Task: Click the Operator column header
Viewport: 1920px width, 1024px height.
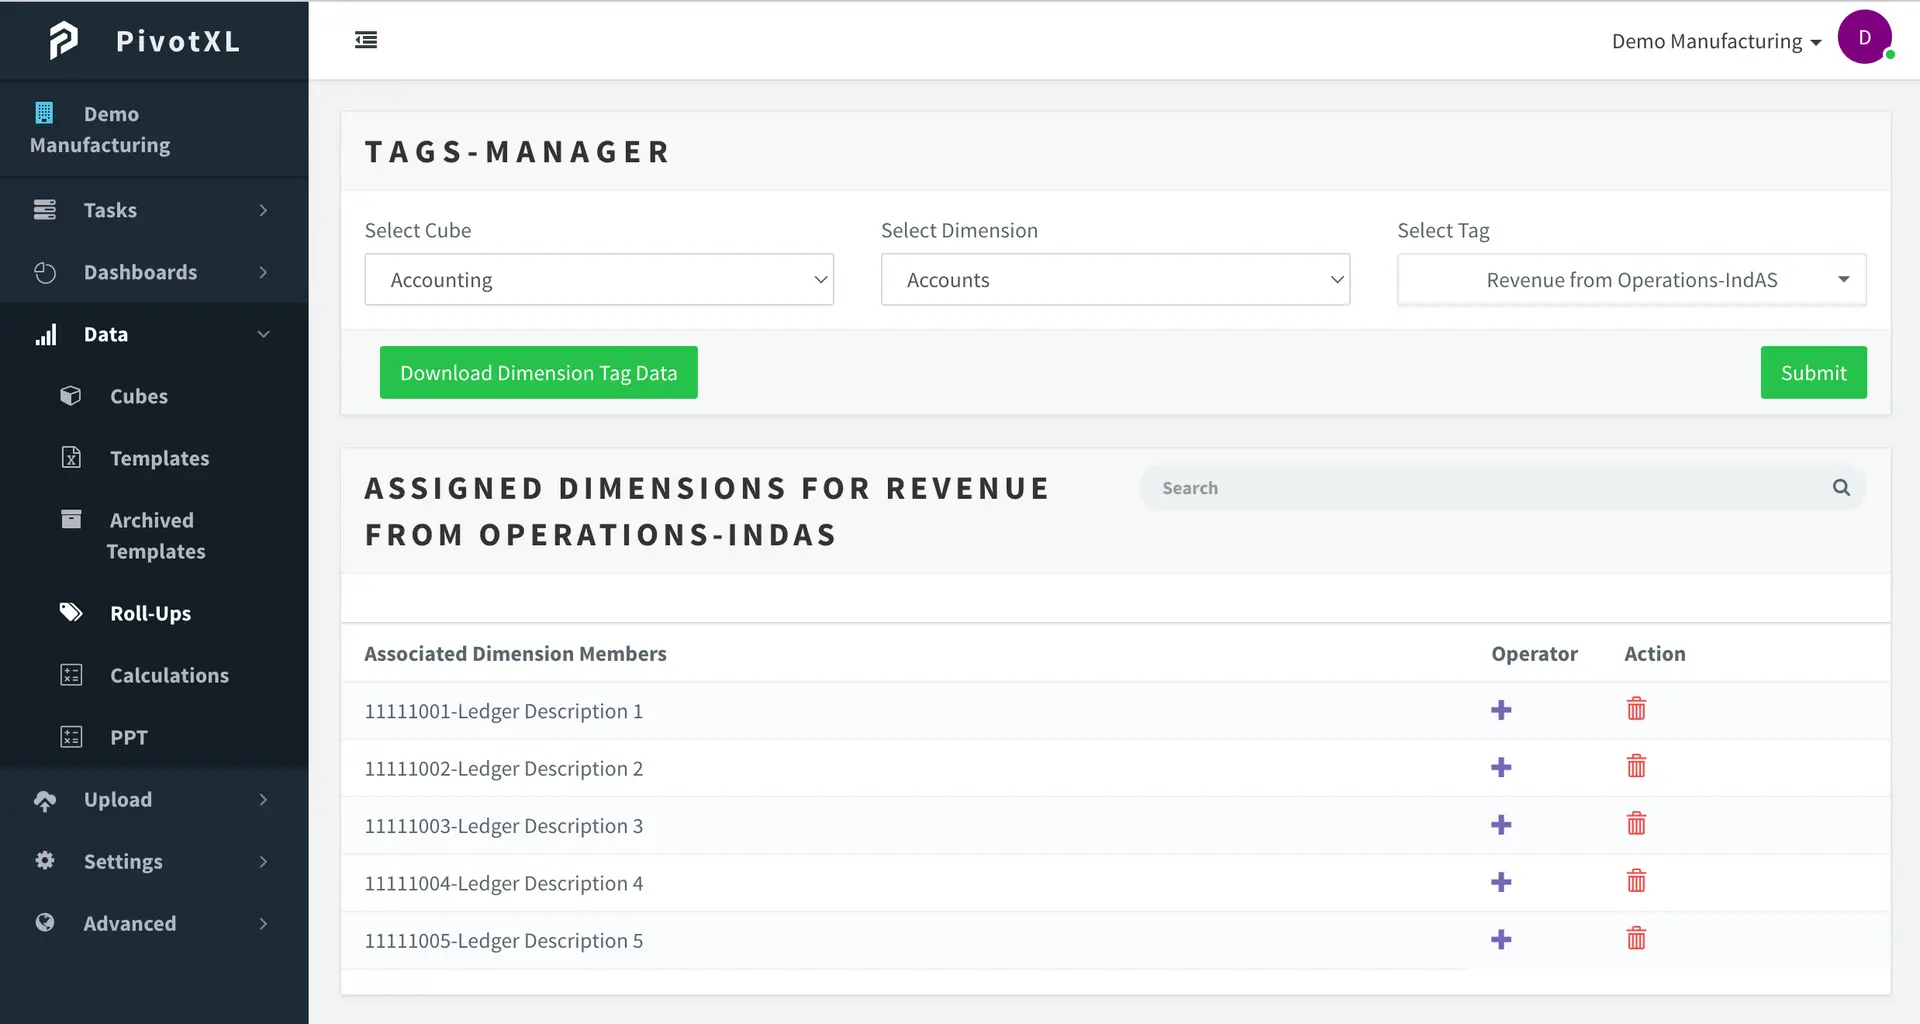Action: [1534, 653]
